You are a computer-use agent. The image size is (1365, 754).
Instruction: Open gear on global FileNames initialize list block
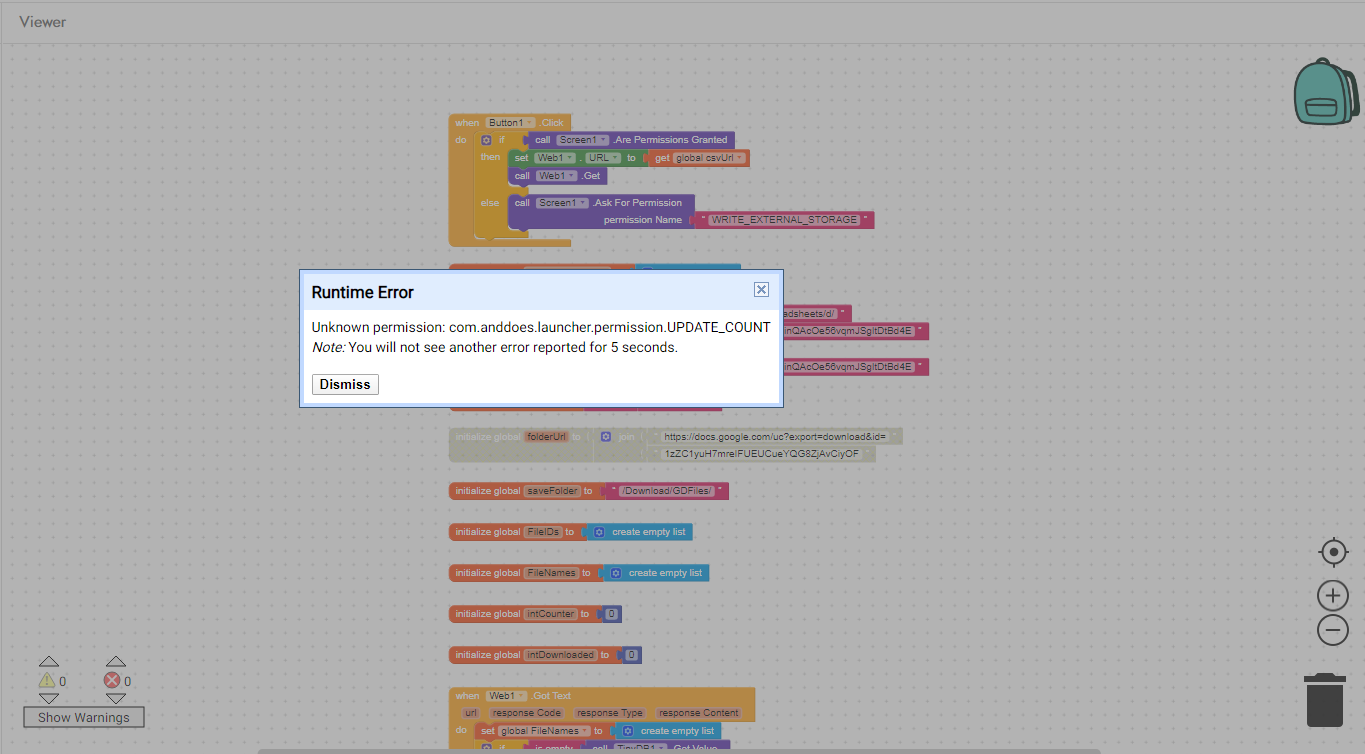[x=616, y=573]
